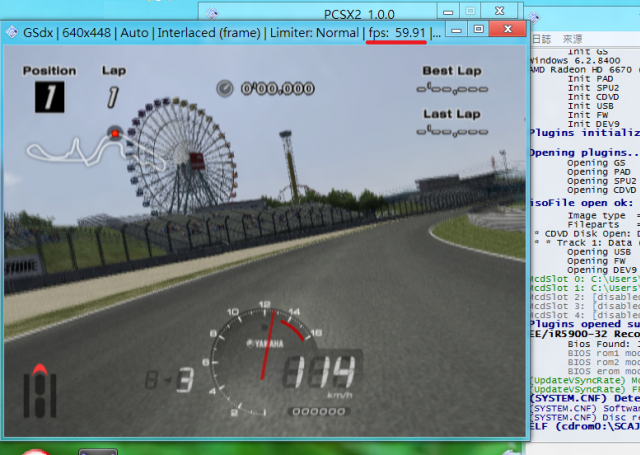Image resolution: width=640 pixels, height=455 pixels.
Task: Select the BIOS rom1 log line
Action: coord(604,353)
